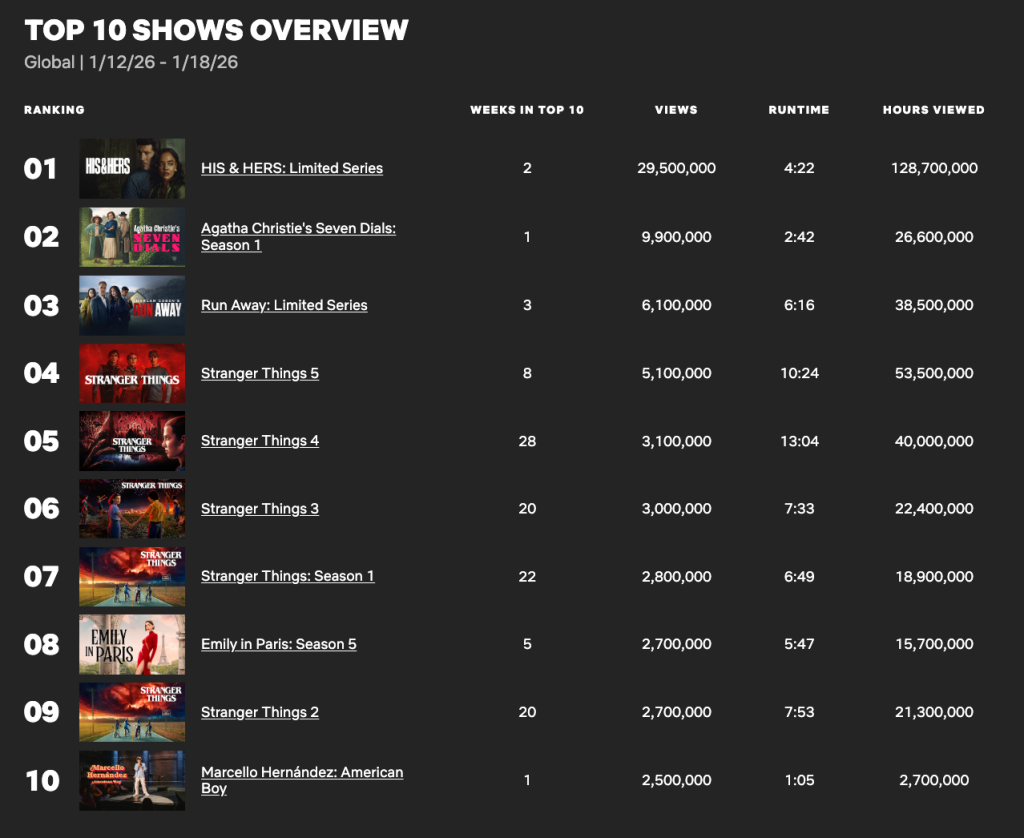The width and height of the screenshot is (1024, 838).
Task: Open the Stranger Things 5 link
Action: click(x=260, y=373)
